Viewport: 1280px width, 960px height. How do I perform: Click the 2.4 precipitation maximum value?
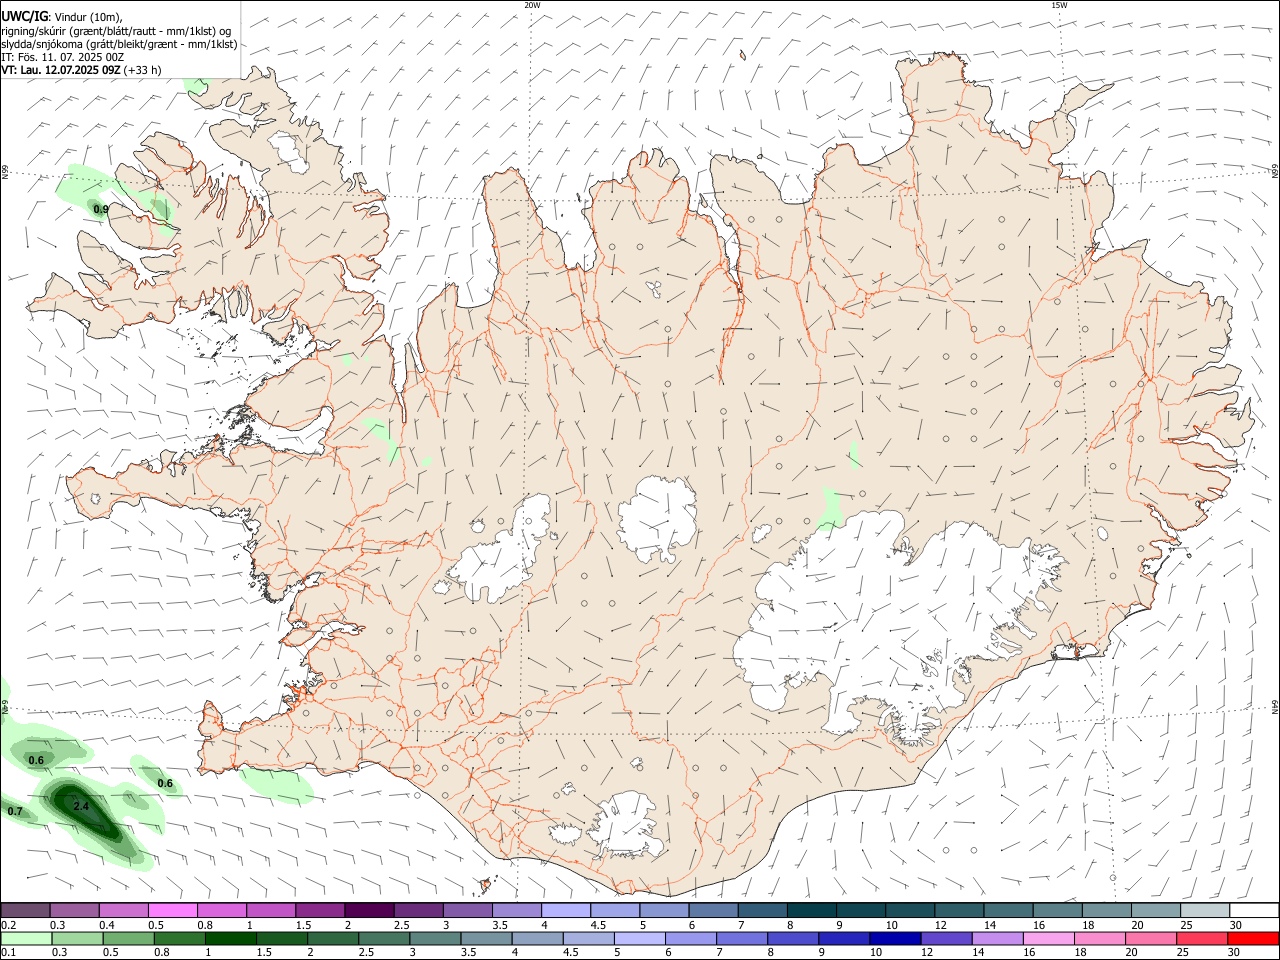[81, 806]
